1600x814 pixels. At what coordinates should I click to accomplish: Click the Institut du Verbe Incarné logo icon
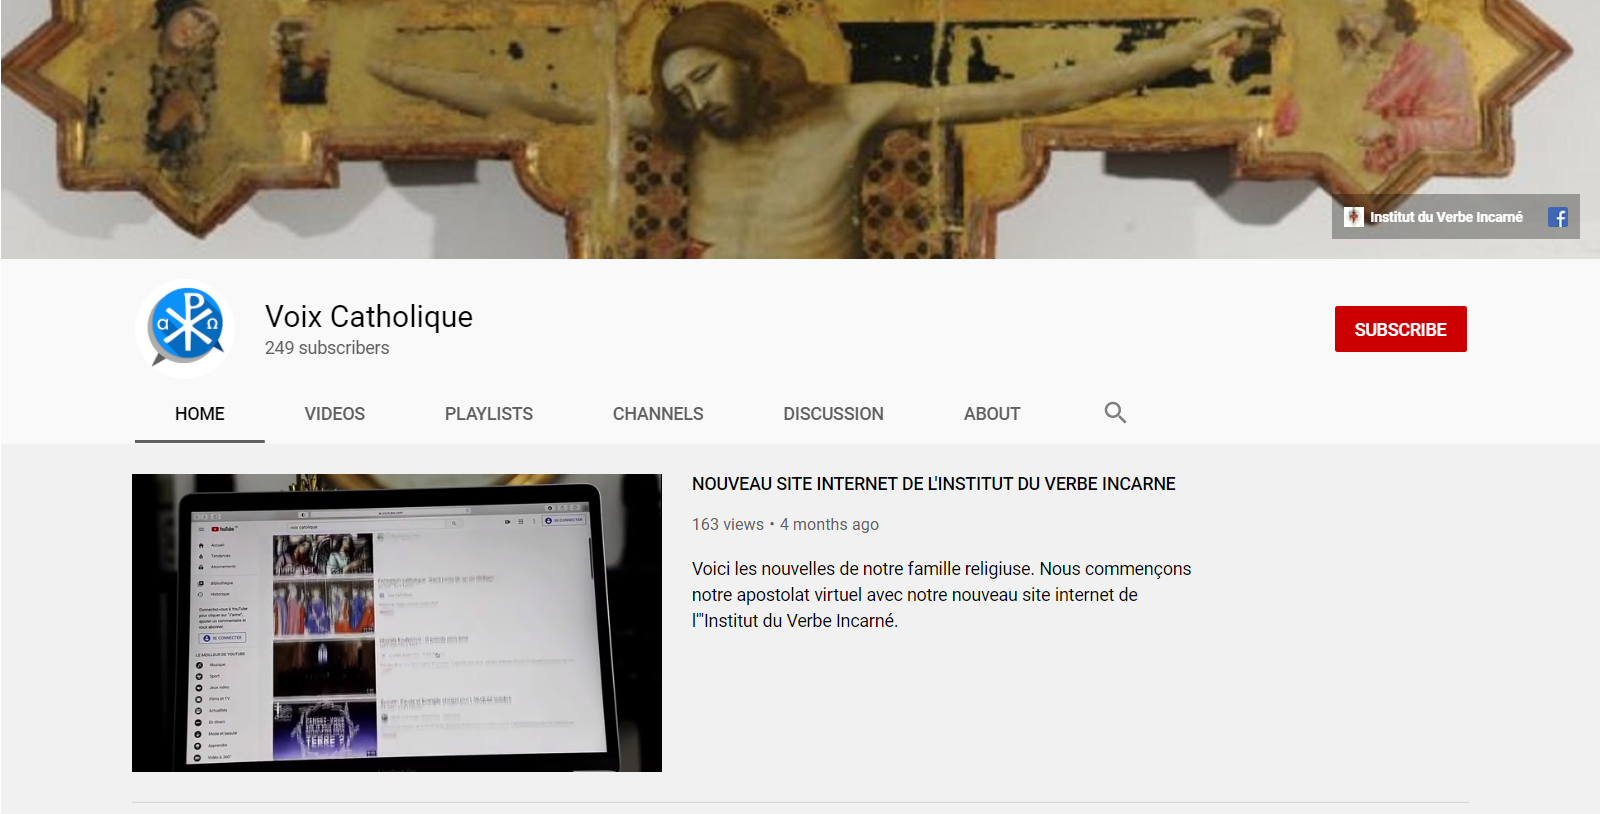(1354, 217)
